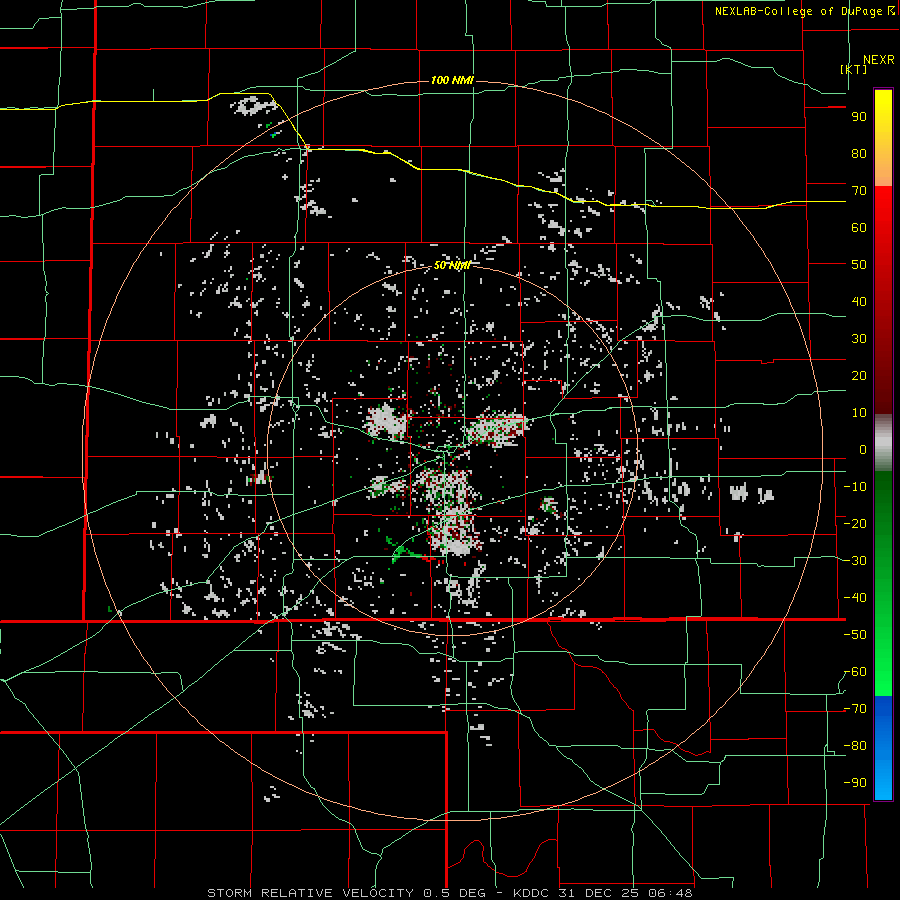Click the 100 NMI range ring label

tap(452, 80)
